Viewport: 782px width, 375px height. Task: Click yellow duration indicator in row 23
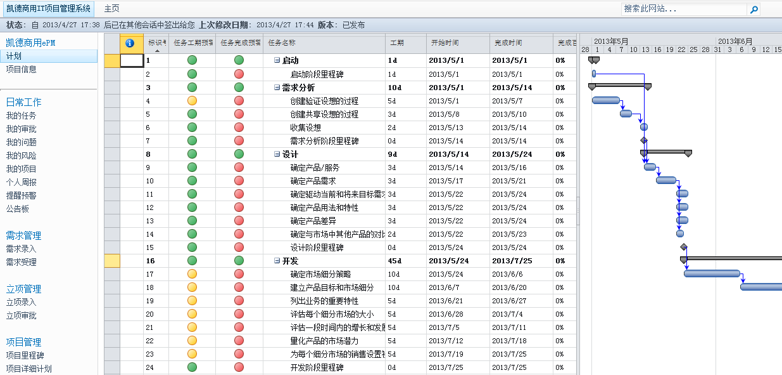(192, 354)
